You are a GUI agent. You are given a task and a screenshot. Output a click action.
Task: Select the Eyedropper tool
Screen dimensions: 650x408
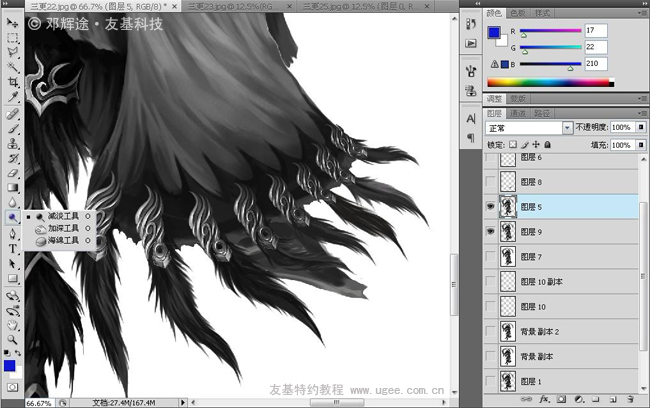pos(12,97)
